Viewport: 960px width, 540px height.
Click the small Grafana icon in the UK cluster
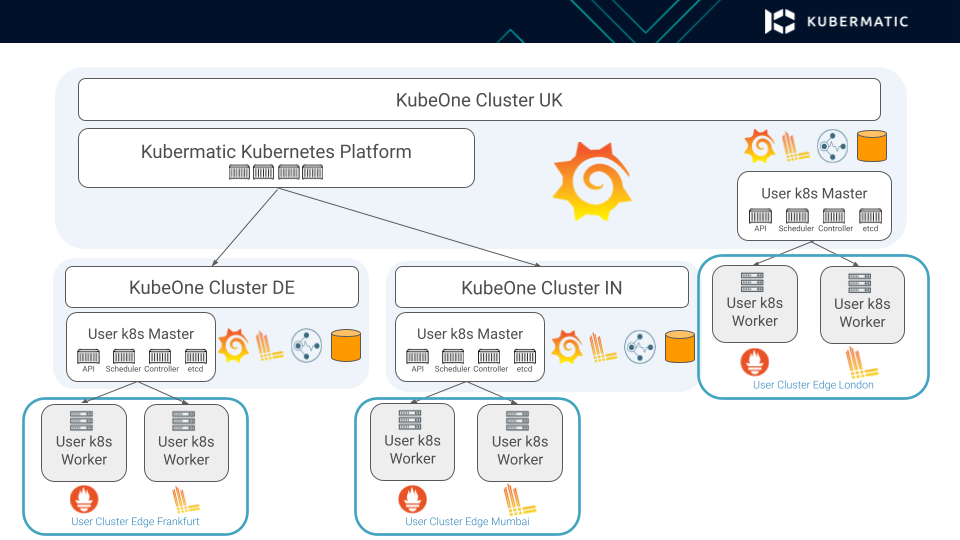click(x=759, y=147)
